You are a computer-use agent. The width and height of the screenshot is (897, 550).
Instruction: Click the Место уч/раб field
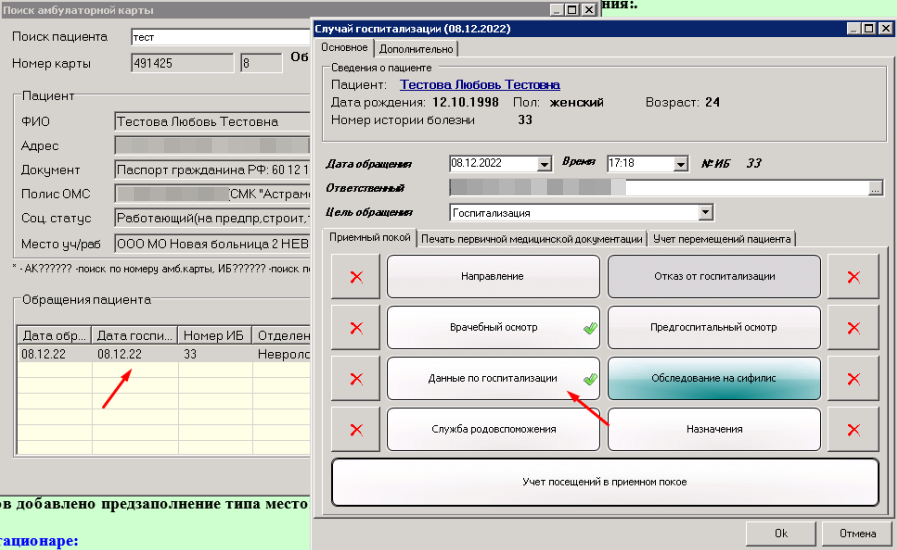[212, 244]
